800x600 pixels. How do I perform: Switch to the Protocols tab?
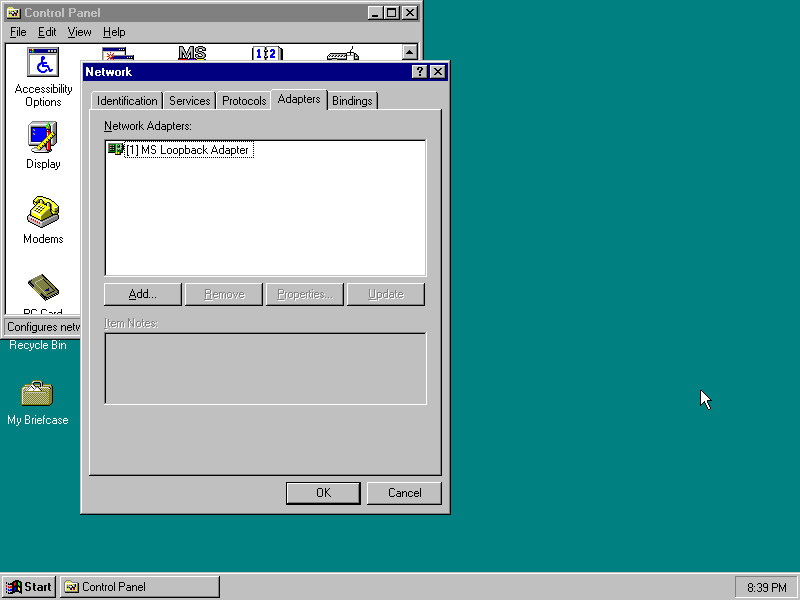(244, 101)
